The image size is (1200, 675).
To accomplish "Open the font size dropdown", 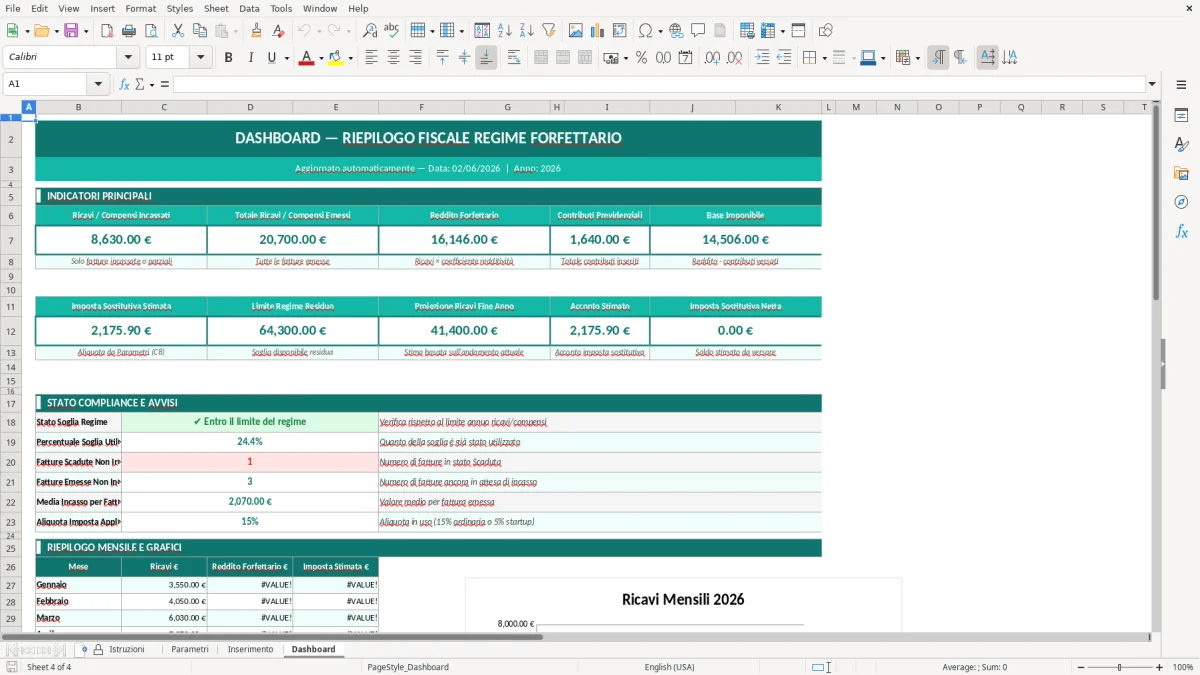I will tap(201, 58).
